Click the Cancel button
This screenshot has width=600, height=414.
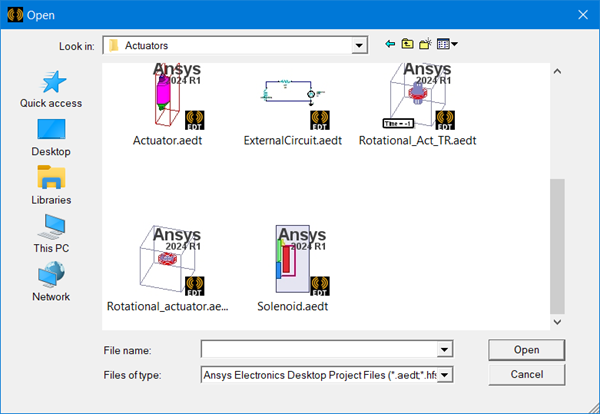click(x=527, y=374)
